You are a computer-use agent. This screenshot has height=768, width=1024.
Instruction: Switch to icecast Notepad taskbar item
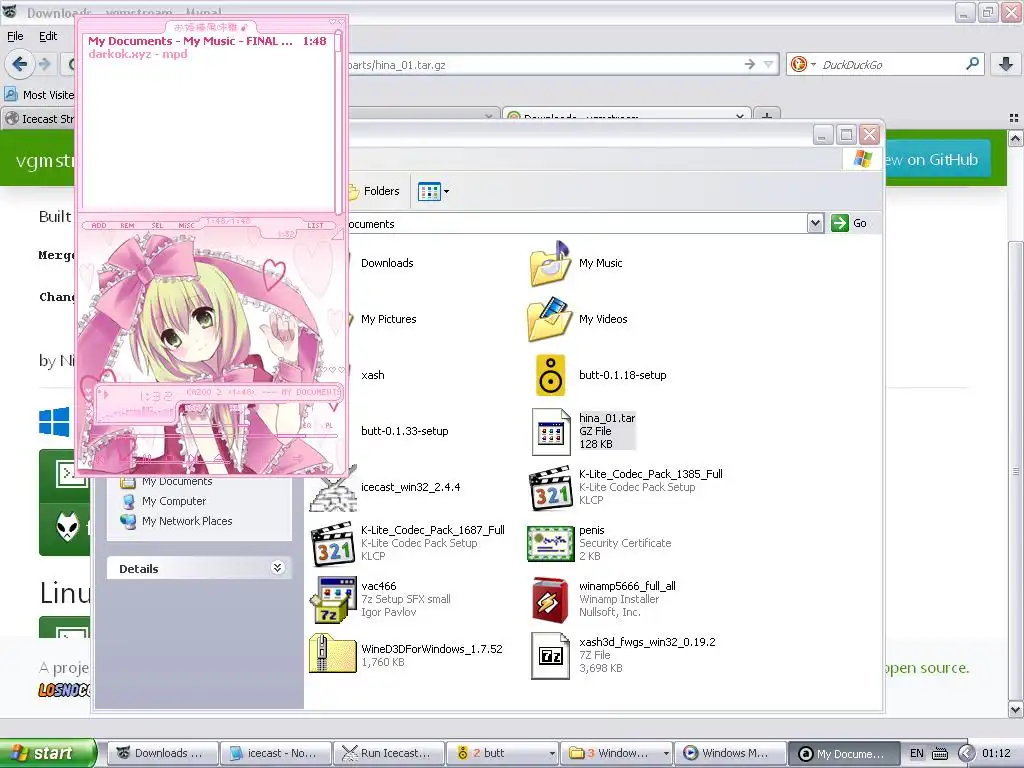point(275,753)
